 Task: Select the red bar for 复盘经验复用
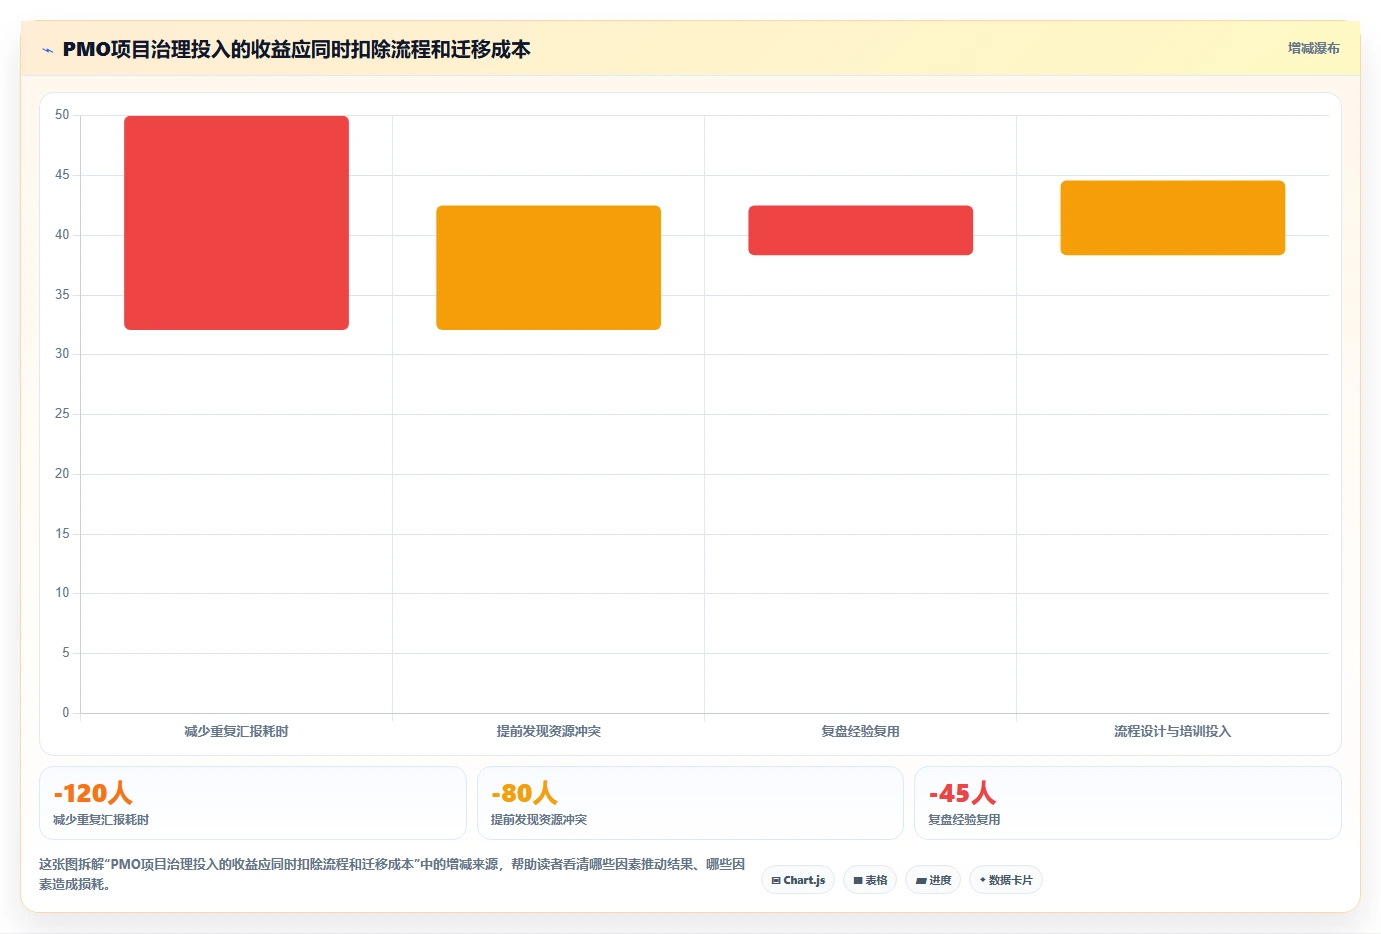pos(860,230)
